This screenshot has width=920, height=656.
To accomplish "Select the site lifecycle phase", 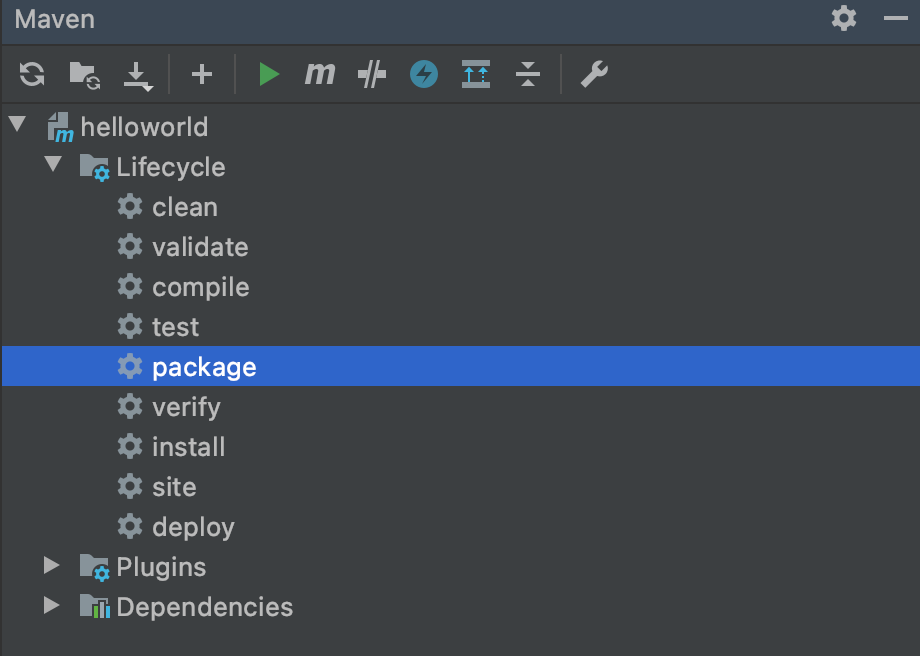I will pos(174,487).
